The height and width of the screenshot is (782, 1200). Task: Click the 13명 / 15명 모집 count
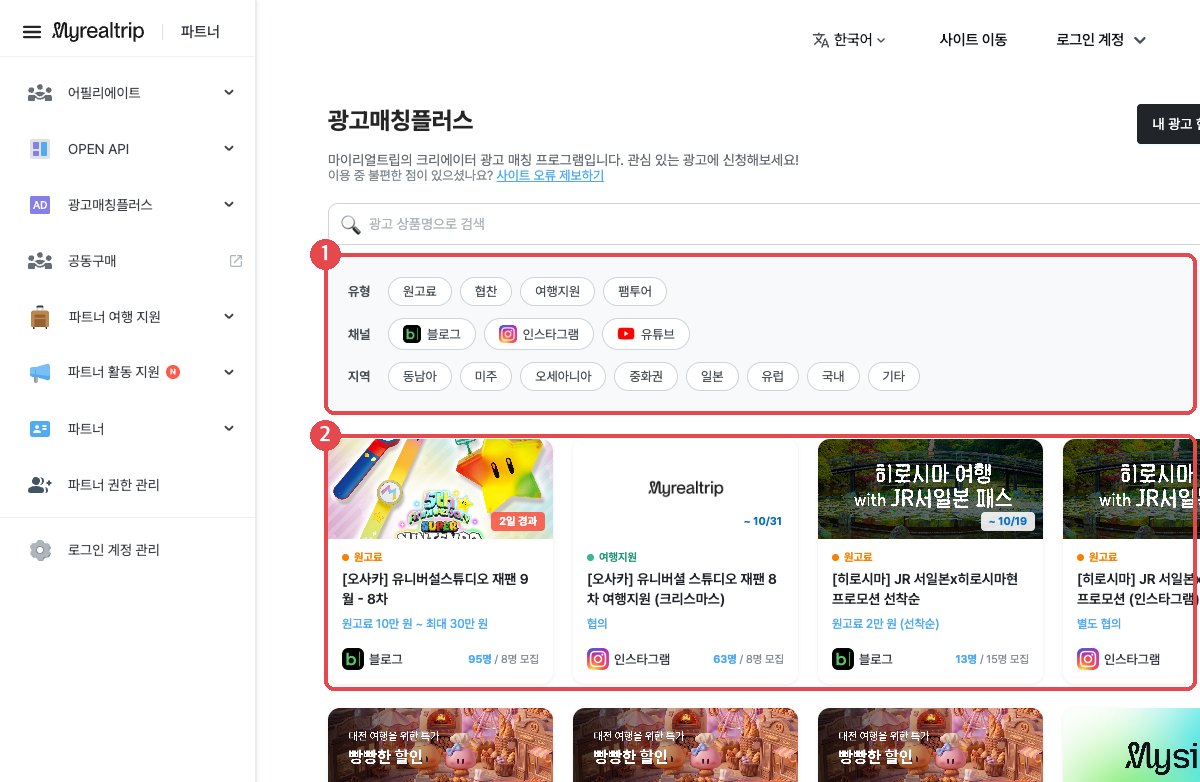click(x=991, y=659)
